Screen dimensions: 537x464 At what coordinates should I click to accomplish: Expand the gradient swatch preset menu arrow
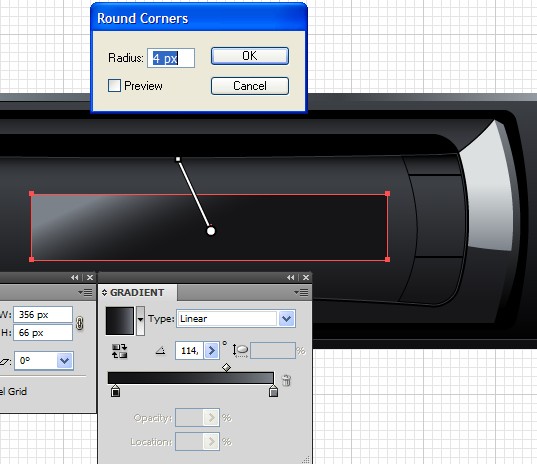pyautogui.click(x=140, y=320)
